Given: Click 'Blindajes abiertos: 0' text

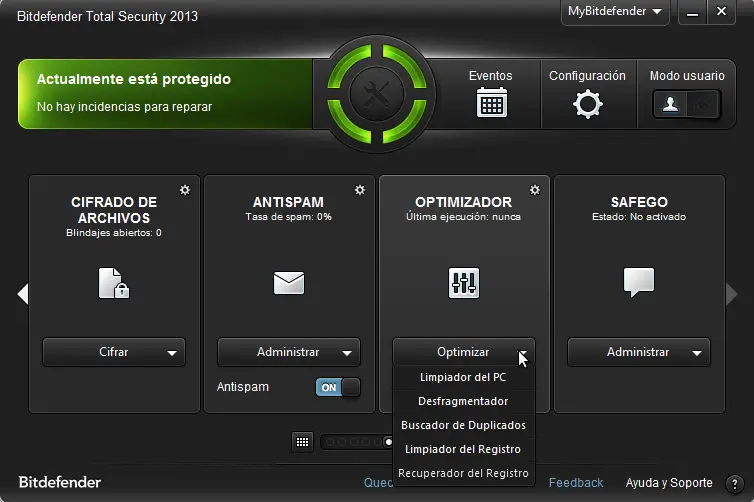Looking at the screenshot, I should (114, 233).
